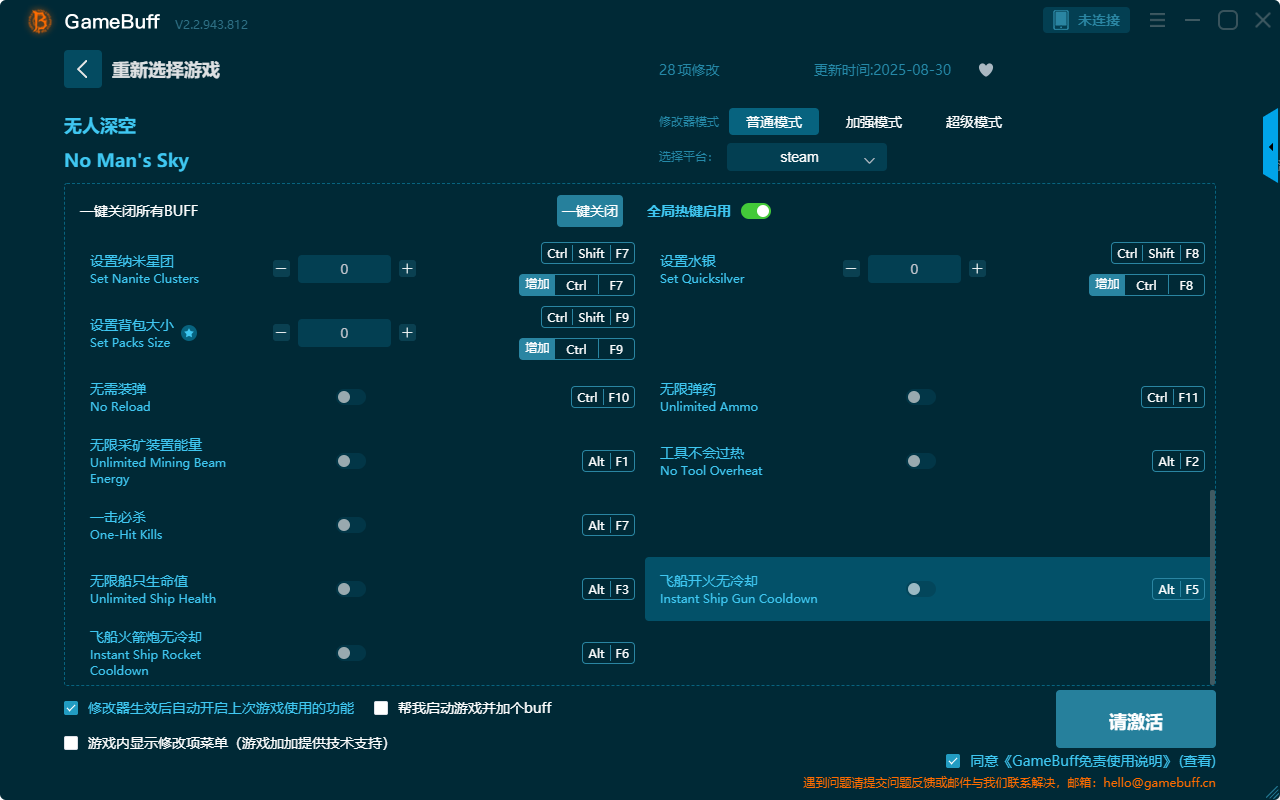Open the steam platform dropdown

point(807,157)
